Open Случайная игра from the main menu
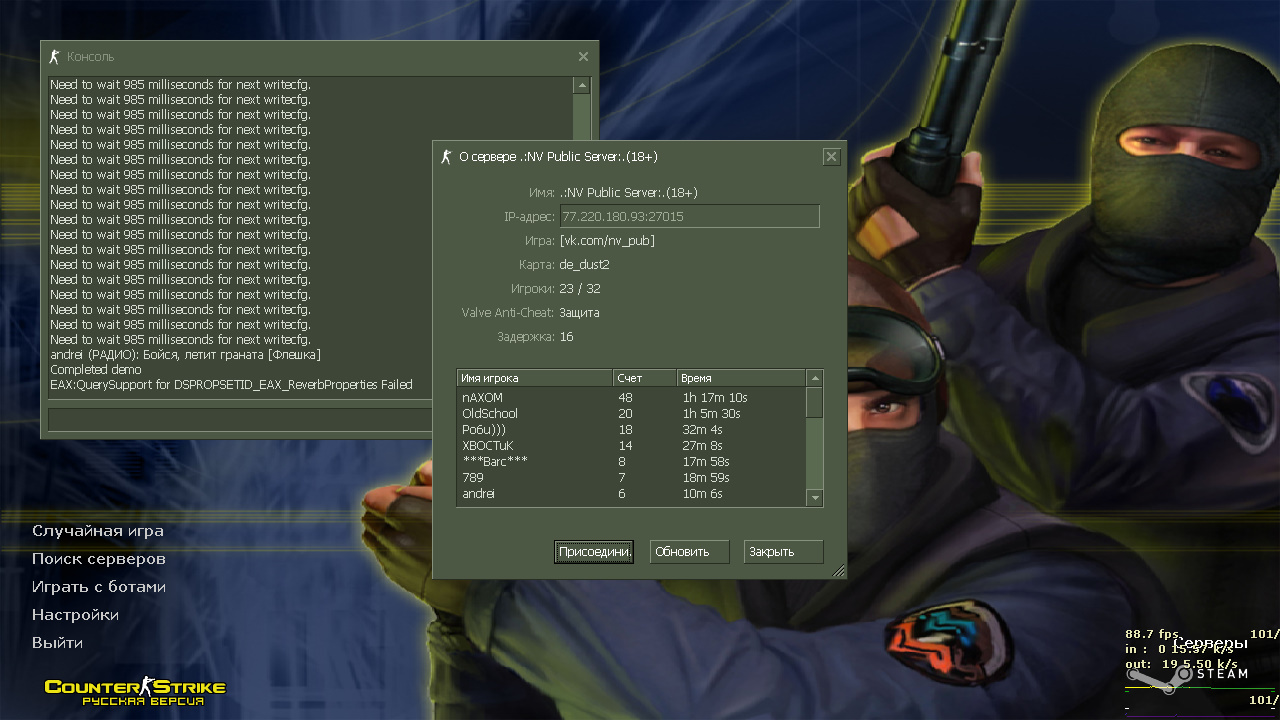Screen dimensions: 1280x720 [x=98, y=531]
